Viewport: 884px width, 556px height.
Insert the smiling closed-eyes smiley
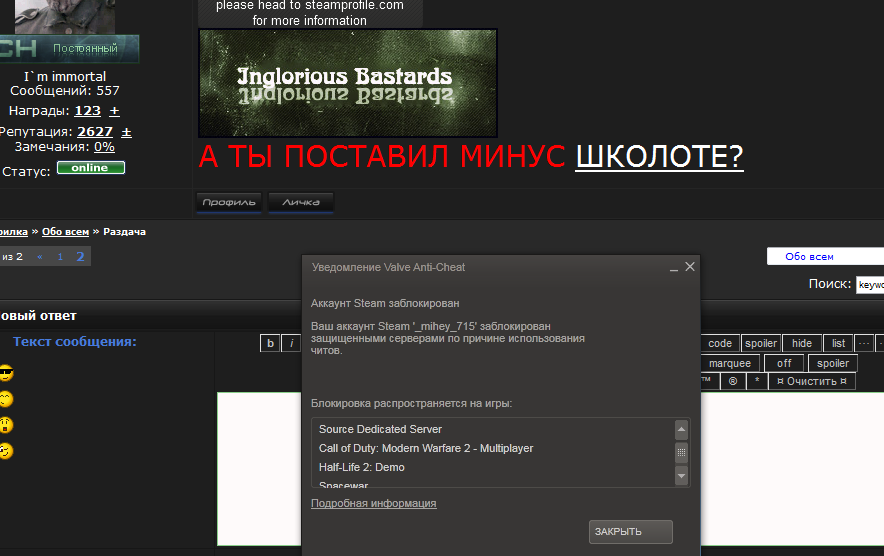tap(6, 399)
